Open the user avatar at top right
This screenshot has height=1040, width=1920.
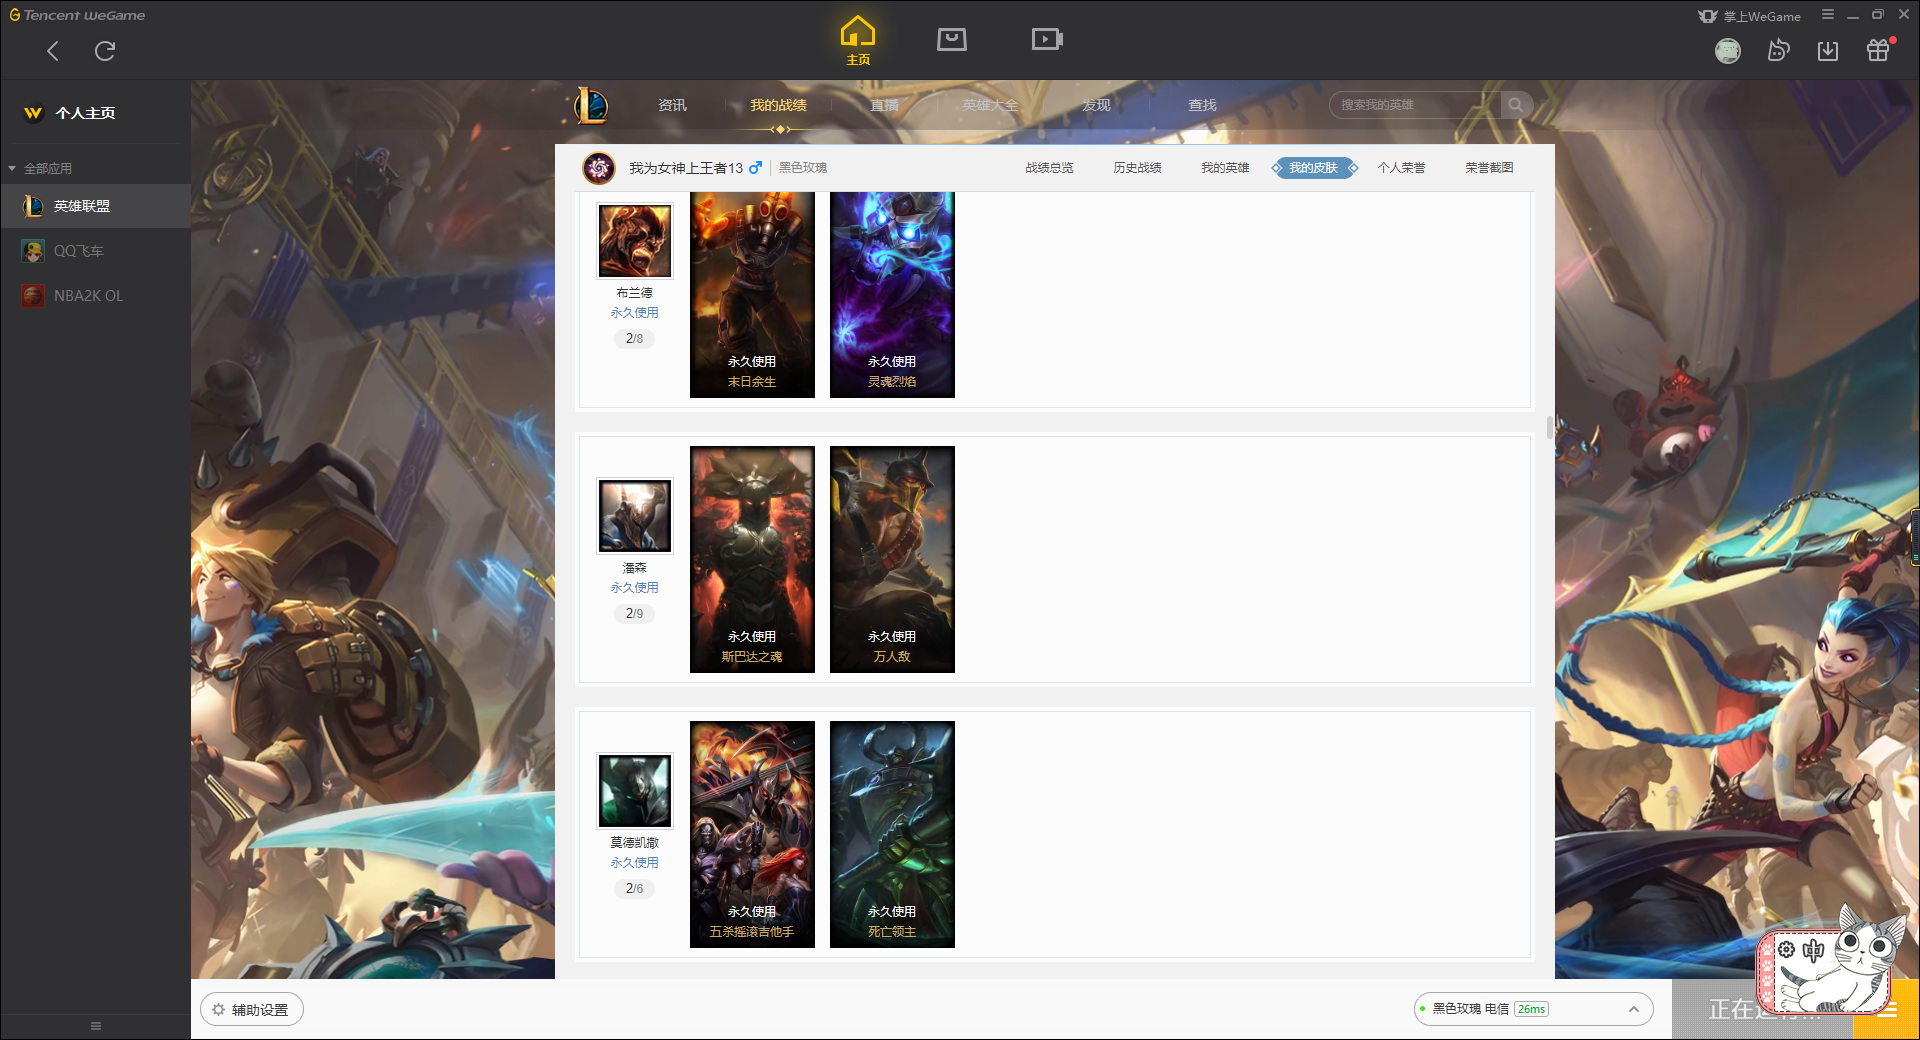[1728, 51]
